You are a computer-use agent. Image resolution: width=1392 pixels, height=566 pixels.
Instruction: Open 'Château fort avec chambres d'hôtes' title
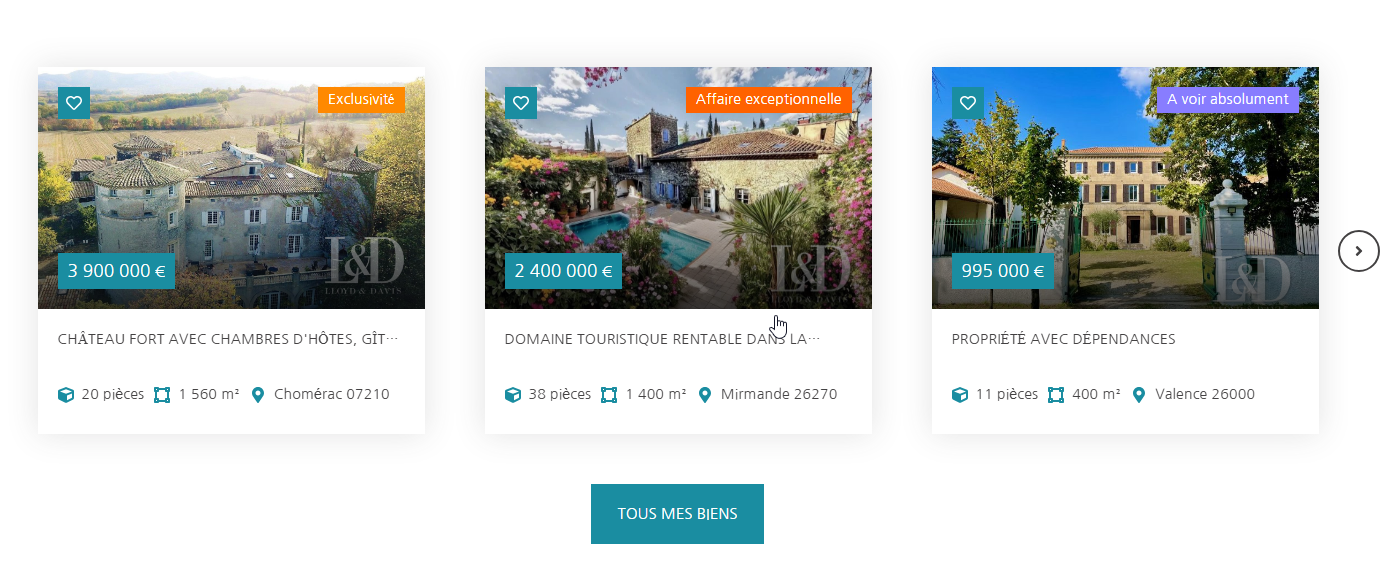[x=228, y=339]
